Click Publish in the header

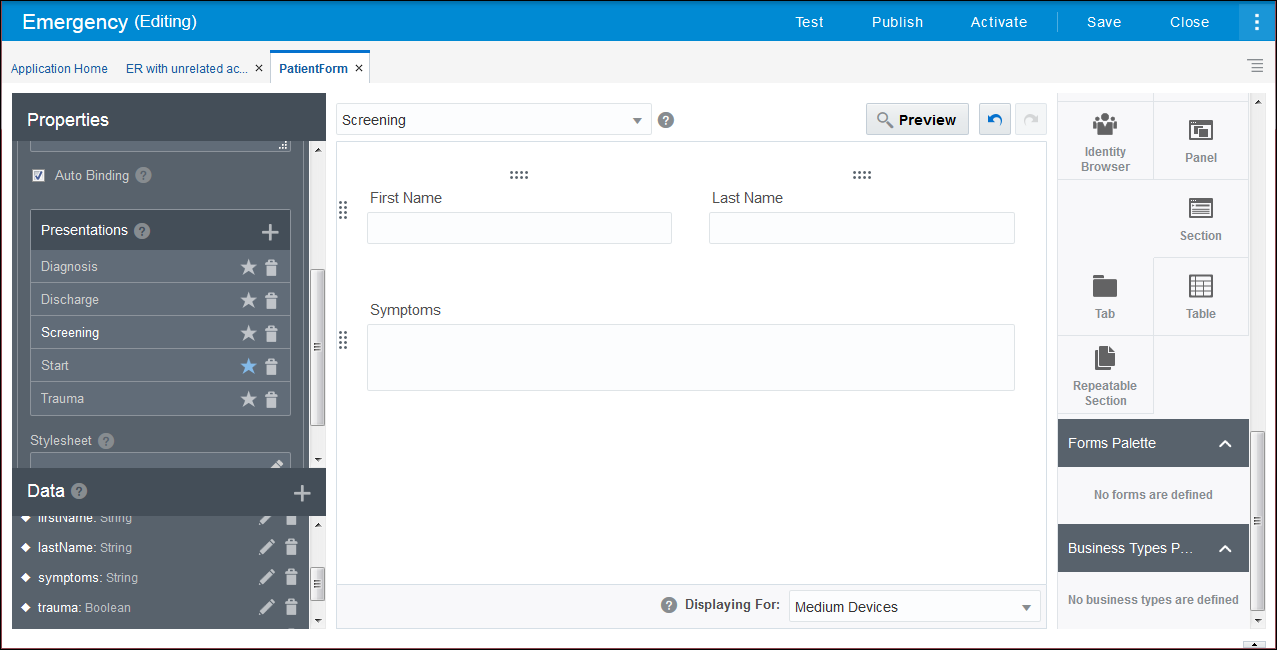(897, 22)
